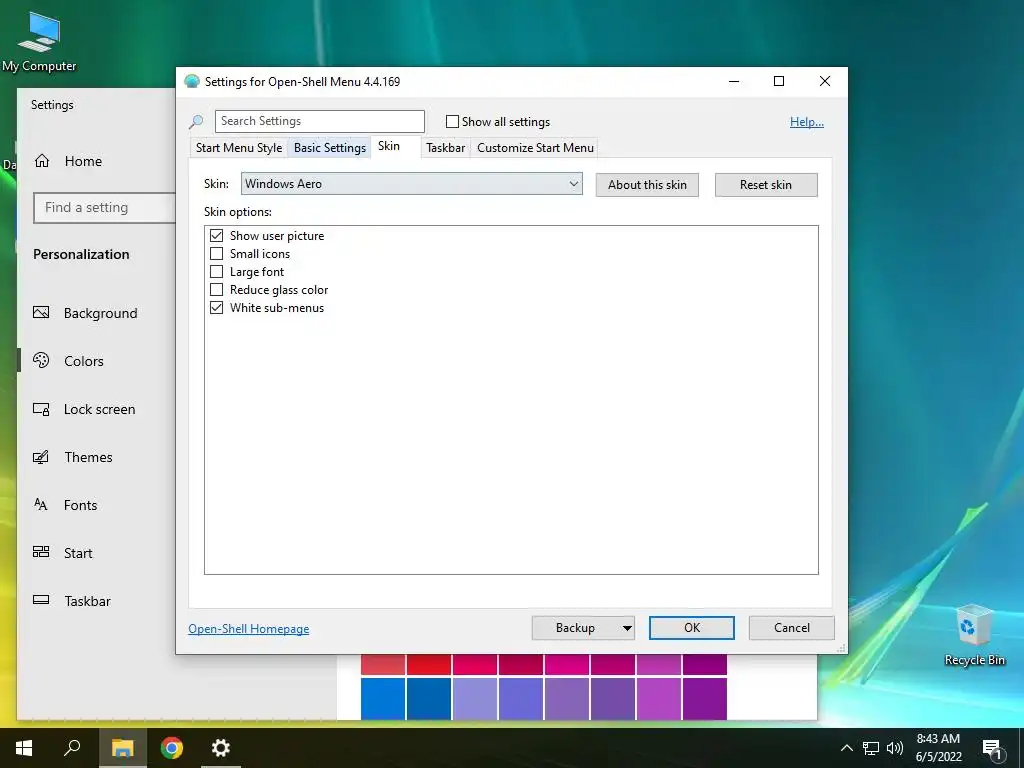
Task: Click the Background picture icon in Settings
Action: [41, 313]
